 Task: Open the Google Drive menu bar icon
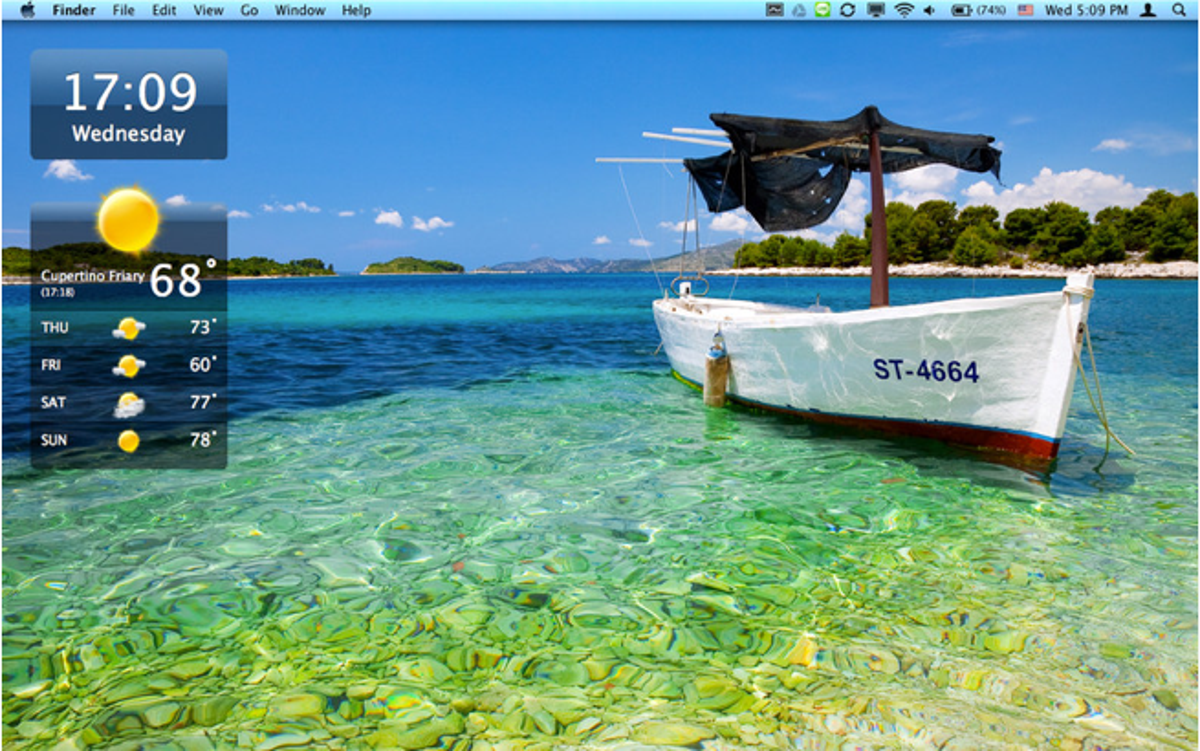[x=800, y=10]
